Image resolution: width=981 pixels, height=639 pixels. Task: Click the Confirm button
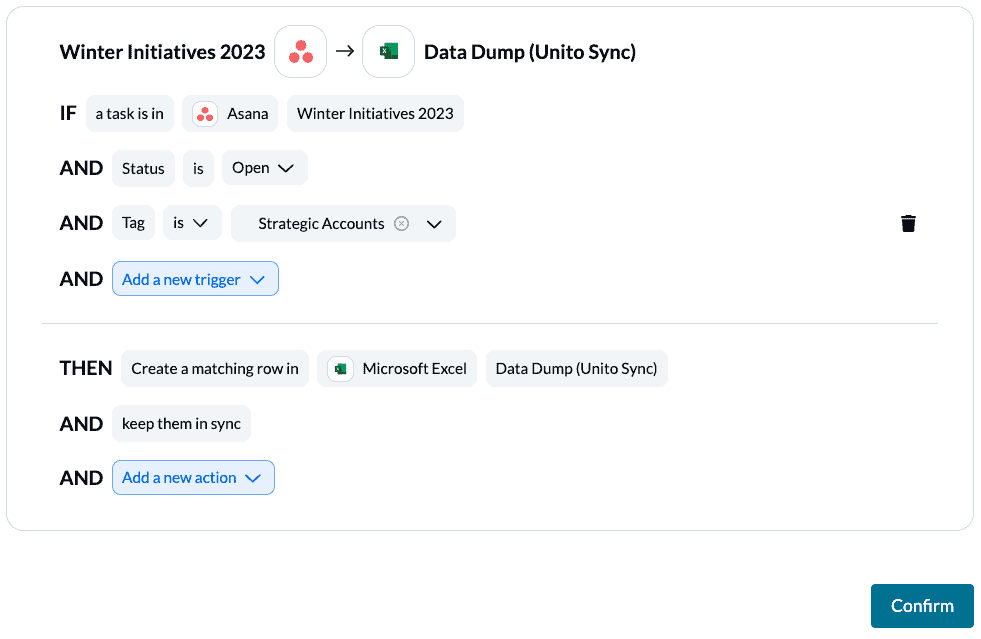922,606
